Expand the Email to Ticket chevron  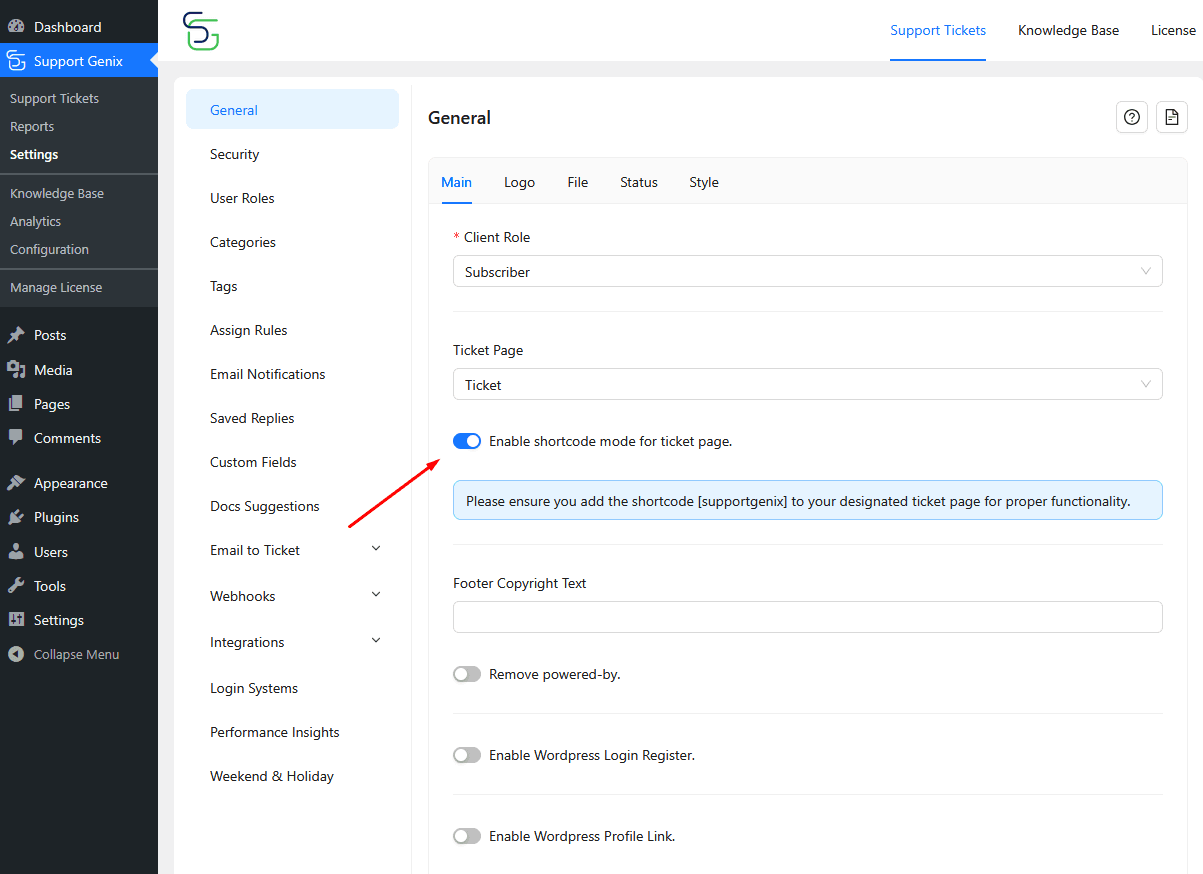click(376, 549)
